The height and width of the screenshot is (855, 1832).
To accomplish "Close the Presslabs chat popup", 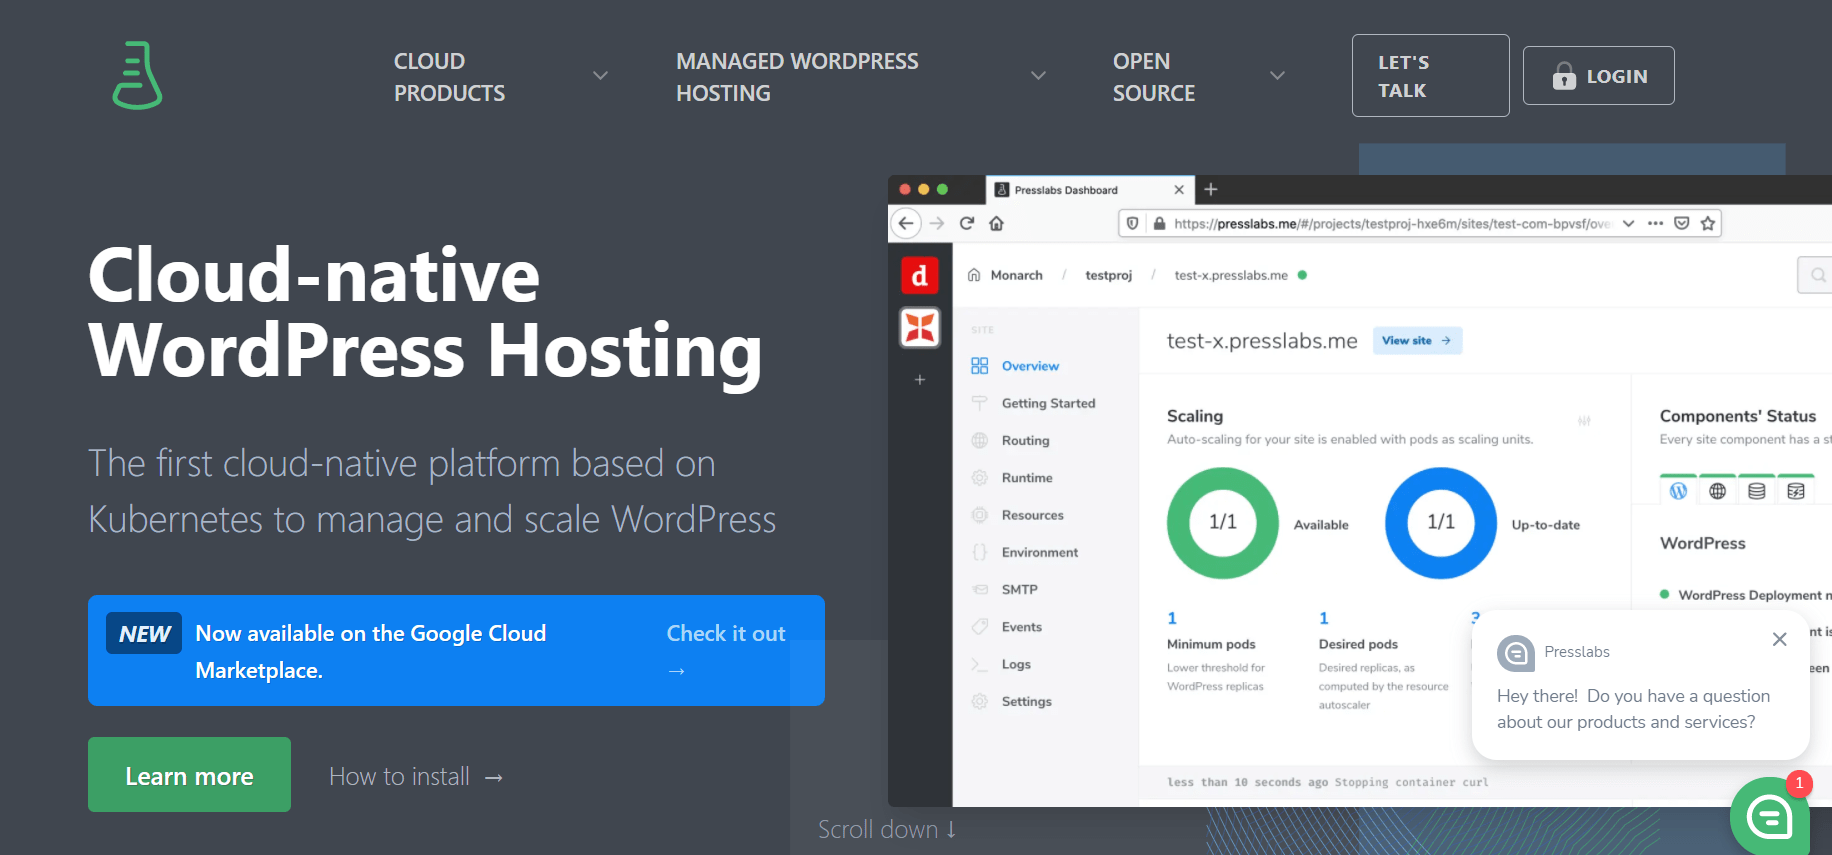I will tap(1779, 639).
